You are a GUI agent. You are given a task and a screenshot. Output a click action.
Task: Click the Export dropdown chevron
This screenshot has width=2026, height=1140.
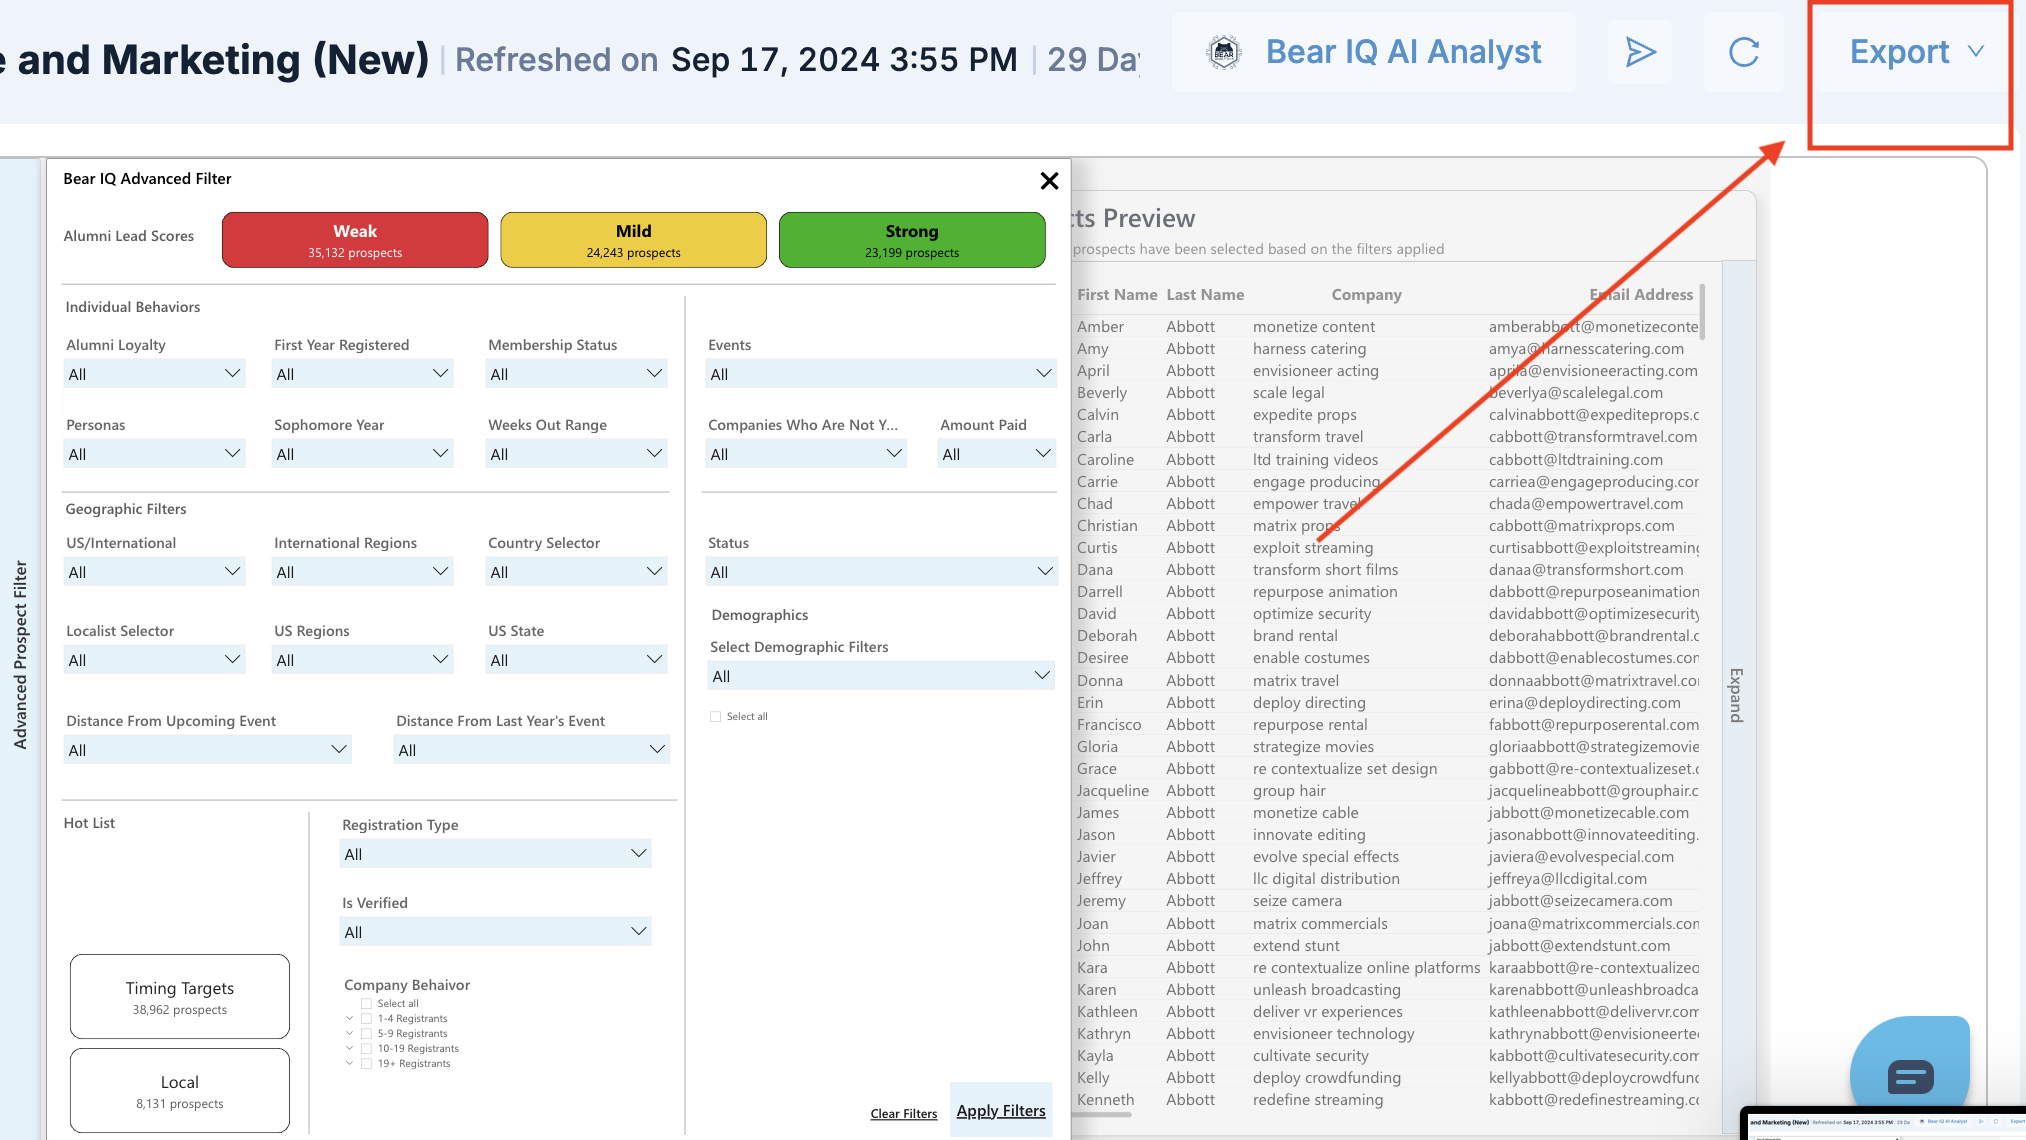1976,52
